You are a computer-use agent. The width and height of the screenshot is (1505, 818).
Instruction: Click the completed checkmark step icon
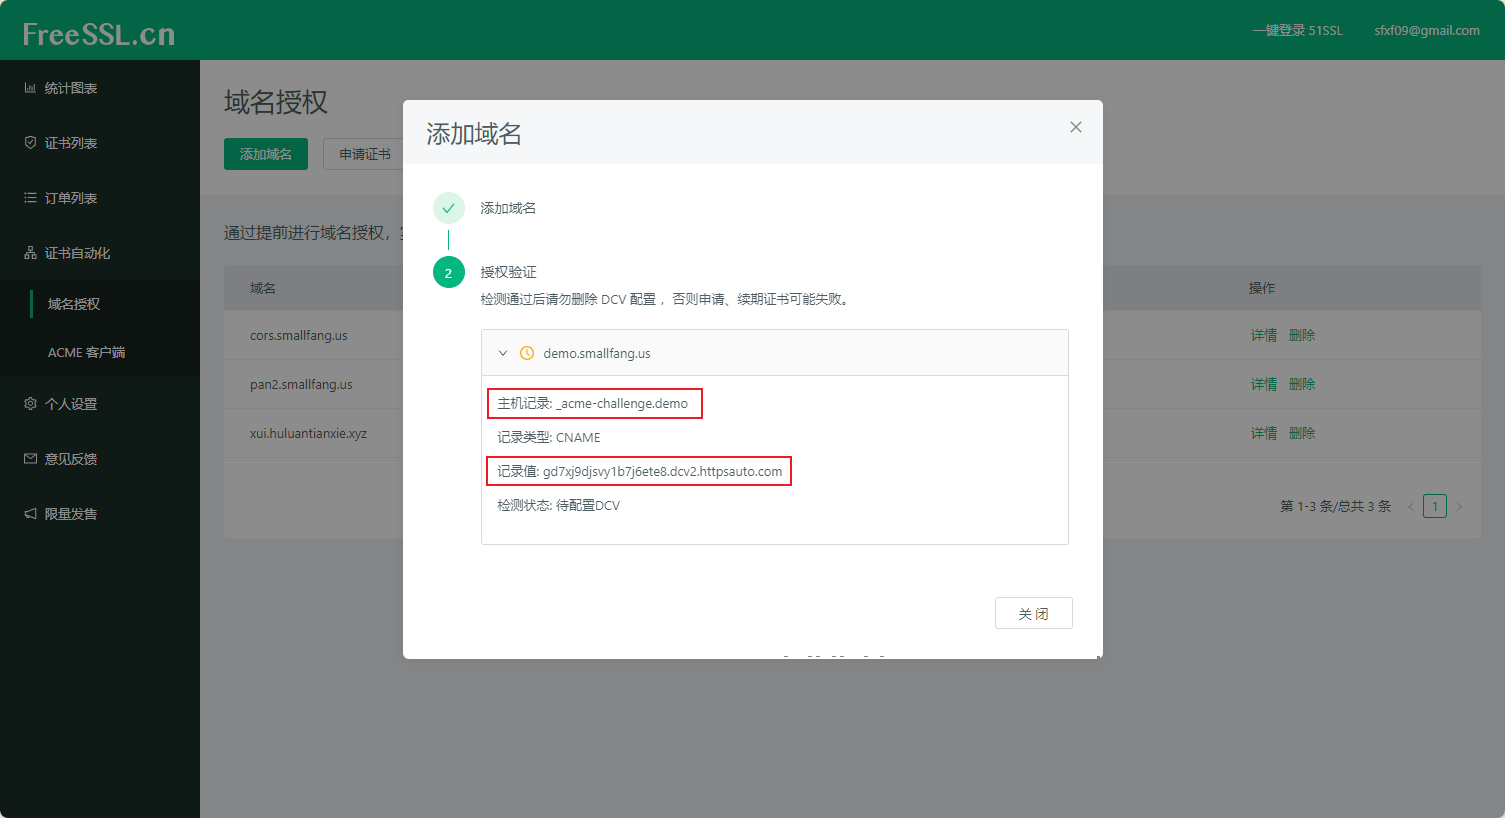(x=448, y=208)
